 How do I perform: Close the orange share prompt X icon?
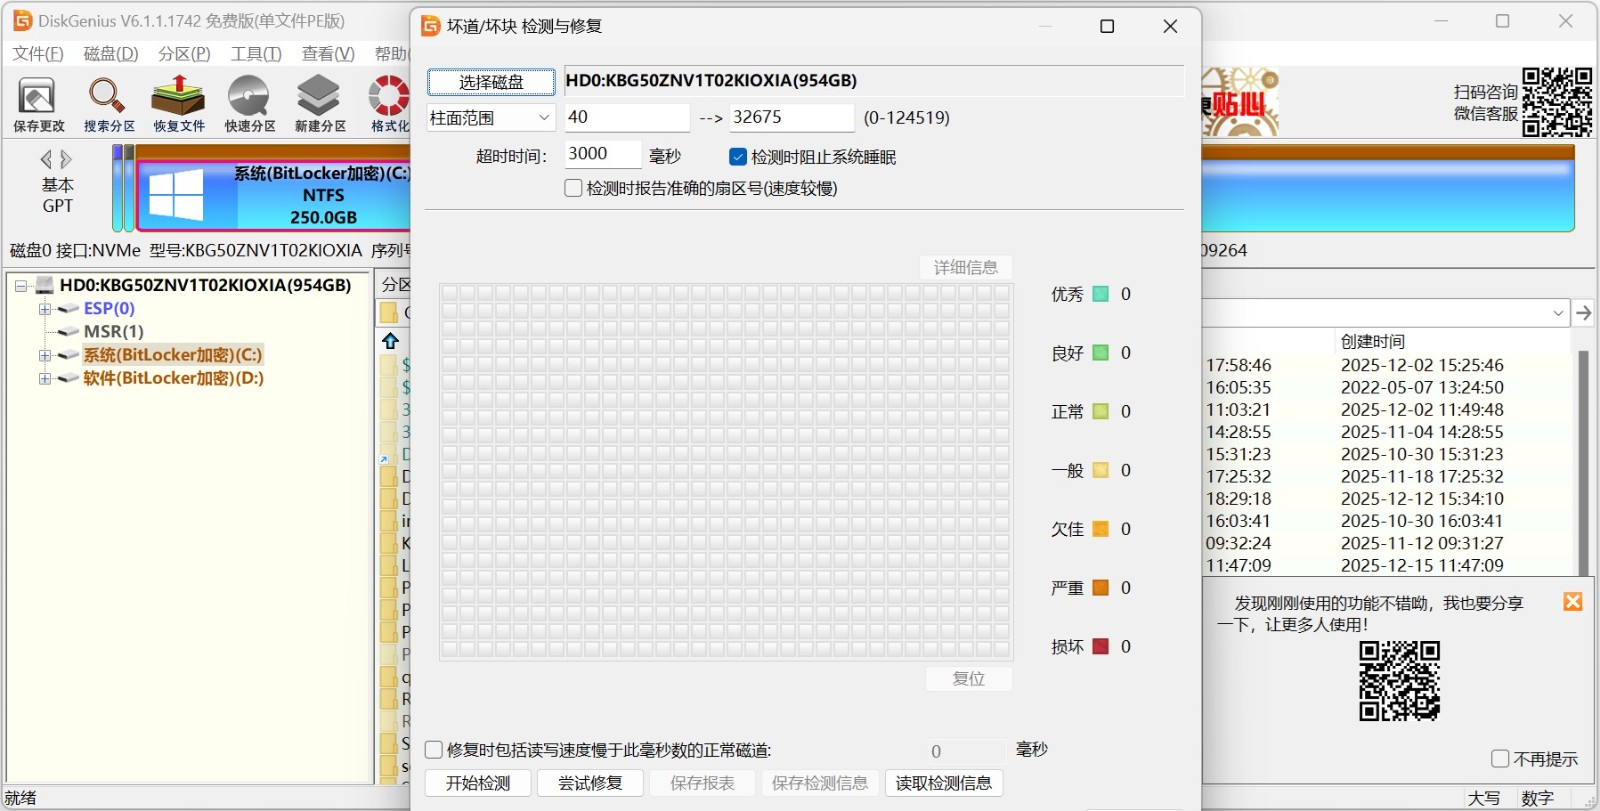click(x=1572, y=601)
